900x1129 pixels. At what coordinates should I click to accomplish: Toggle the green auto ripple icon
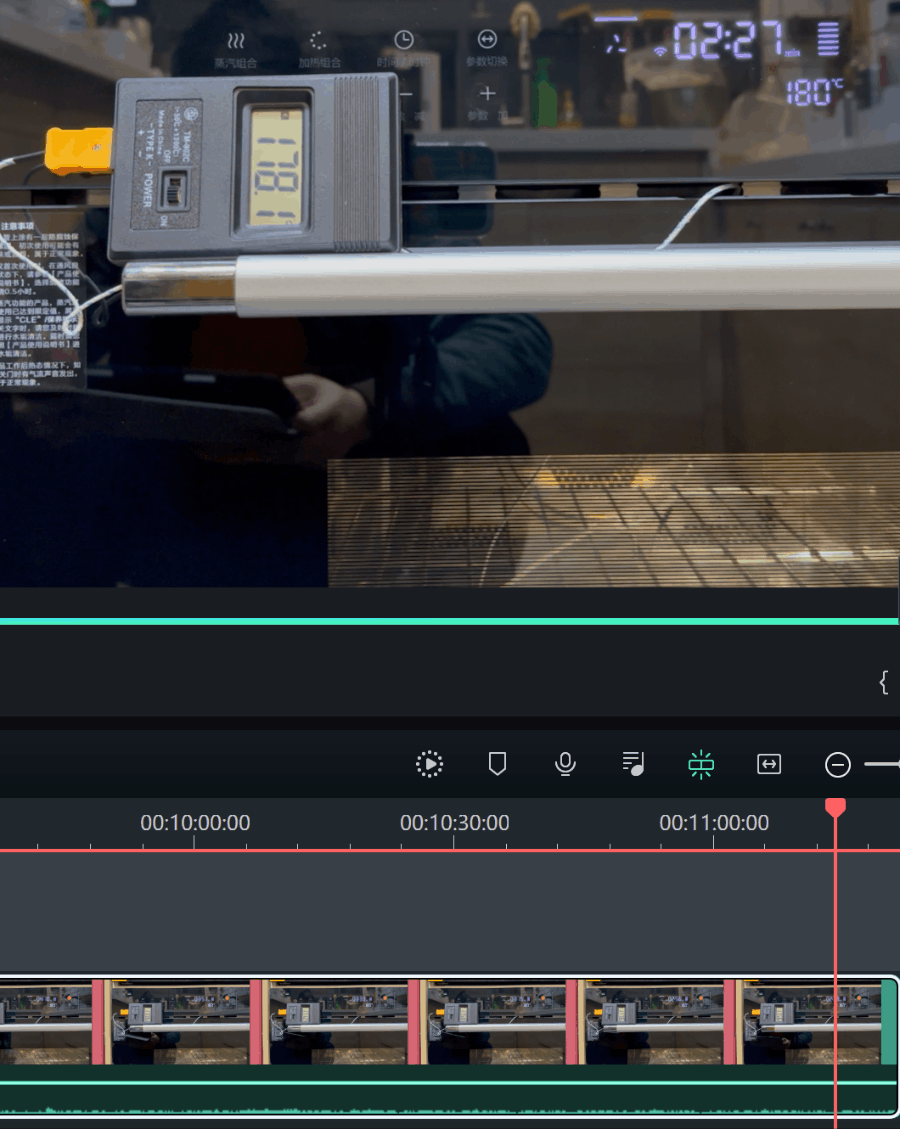click(x=701, y=764)
